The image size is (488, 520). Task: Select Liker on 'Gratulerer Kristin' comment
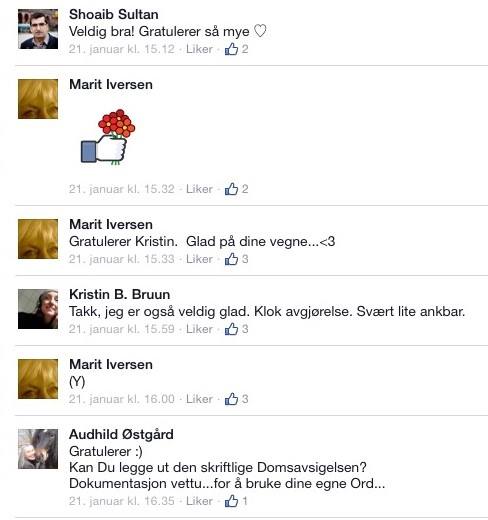(199, 259)
